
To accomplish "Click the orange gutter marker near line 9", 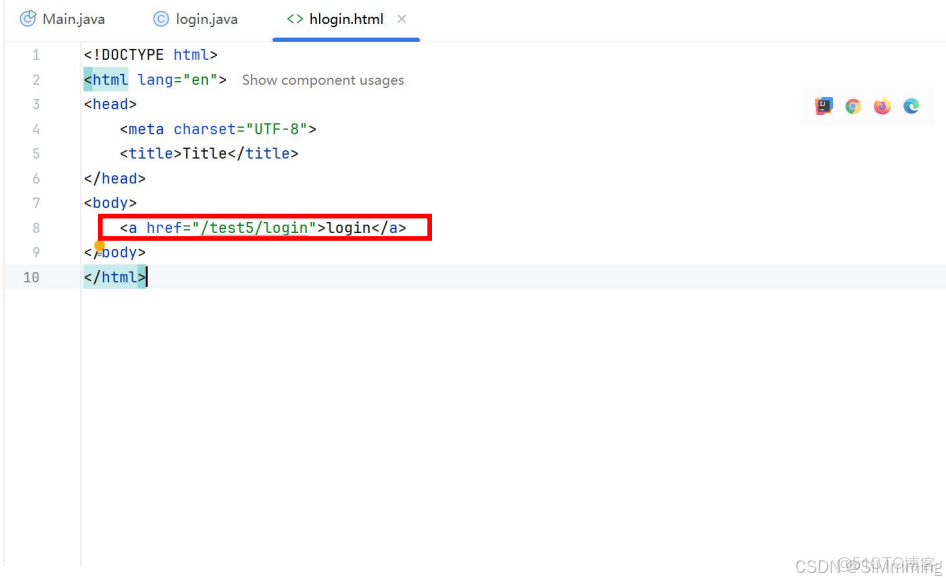I will [x=97, y=243].
